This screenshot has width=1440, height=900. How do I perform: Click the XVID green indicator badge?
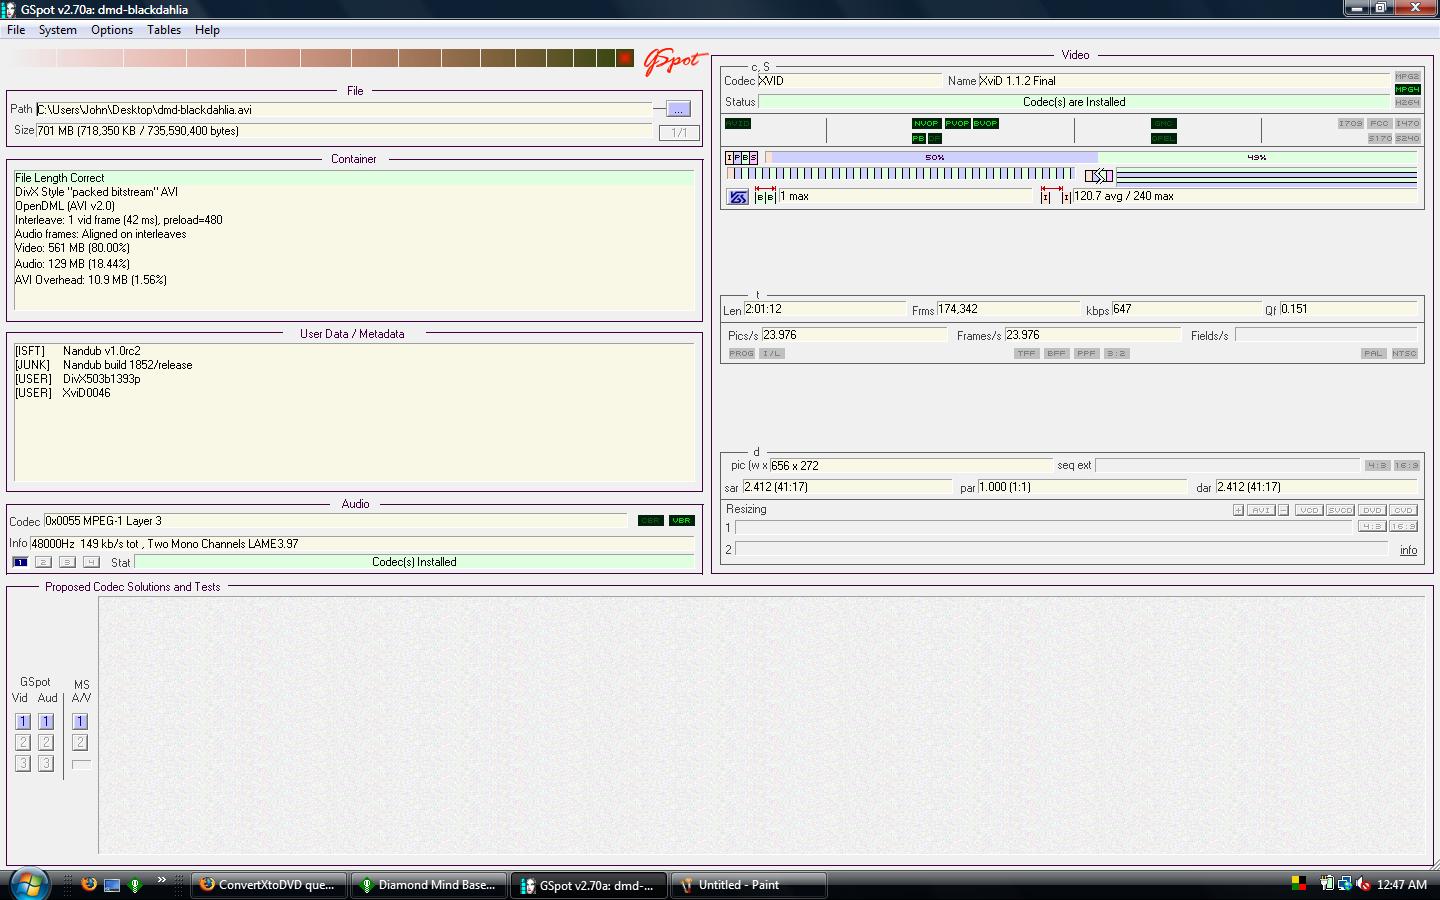click(x=738, y=123)
